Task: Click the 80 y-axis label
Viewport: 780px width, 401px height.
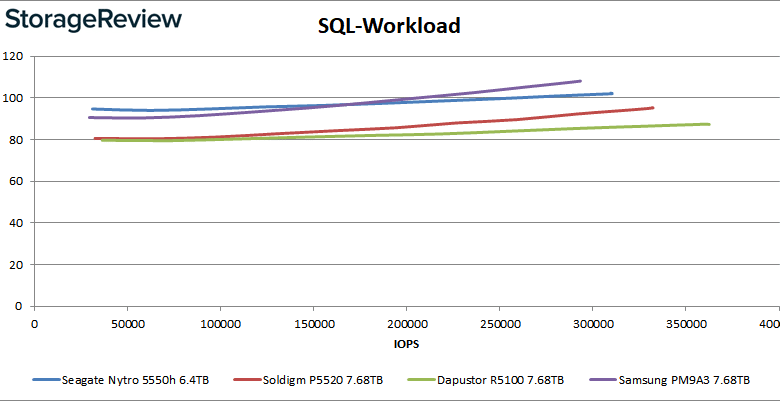Action: (x=15, y=140)
